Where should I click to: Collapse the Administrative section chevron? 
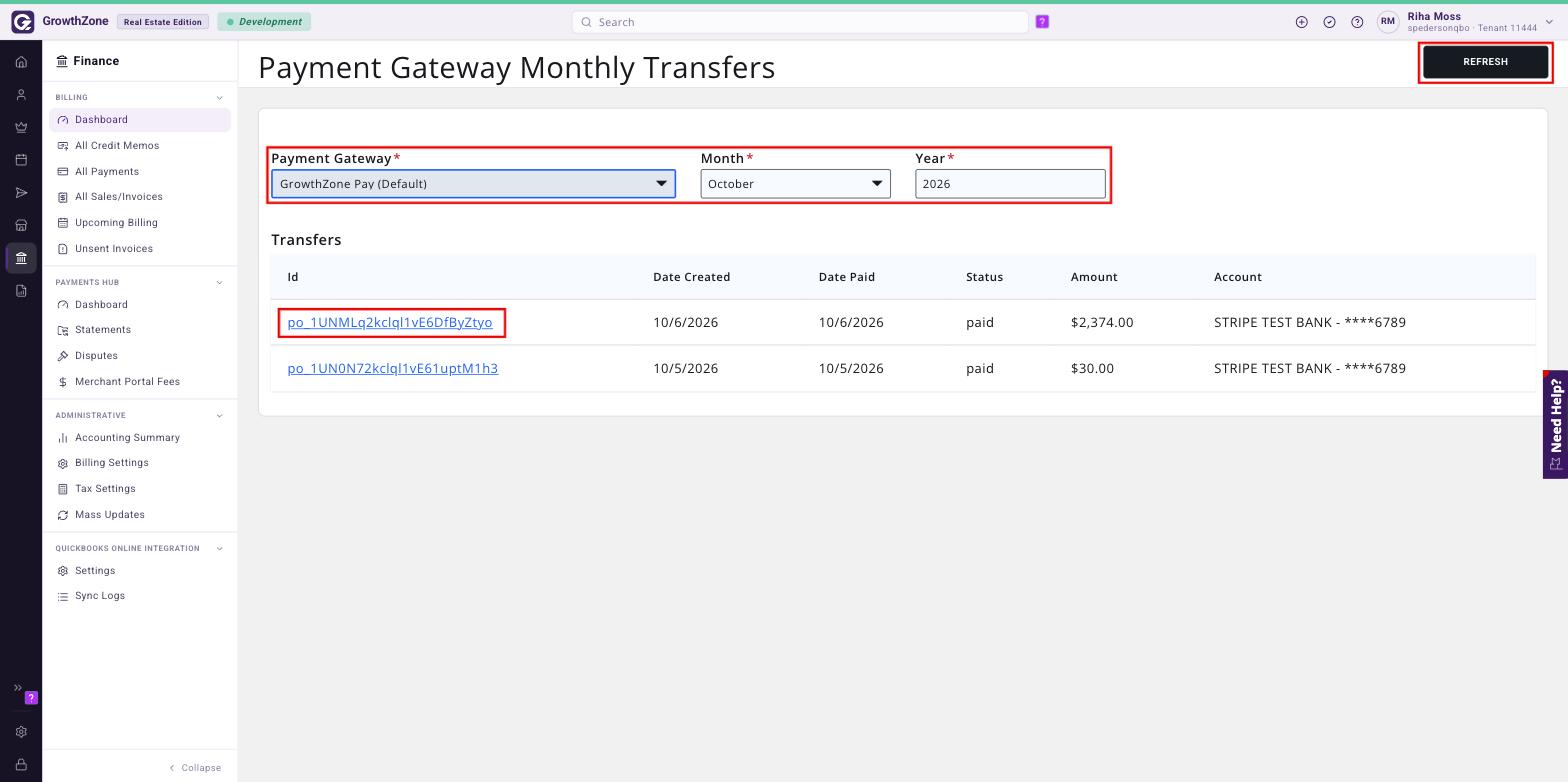coord(220,416)
